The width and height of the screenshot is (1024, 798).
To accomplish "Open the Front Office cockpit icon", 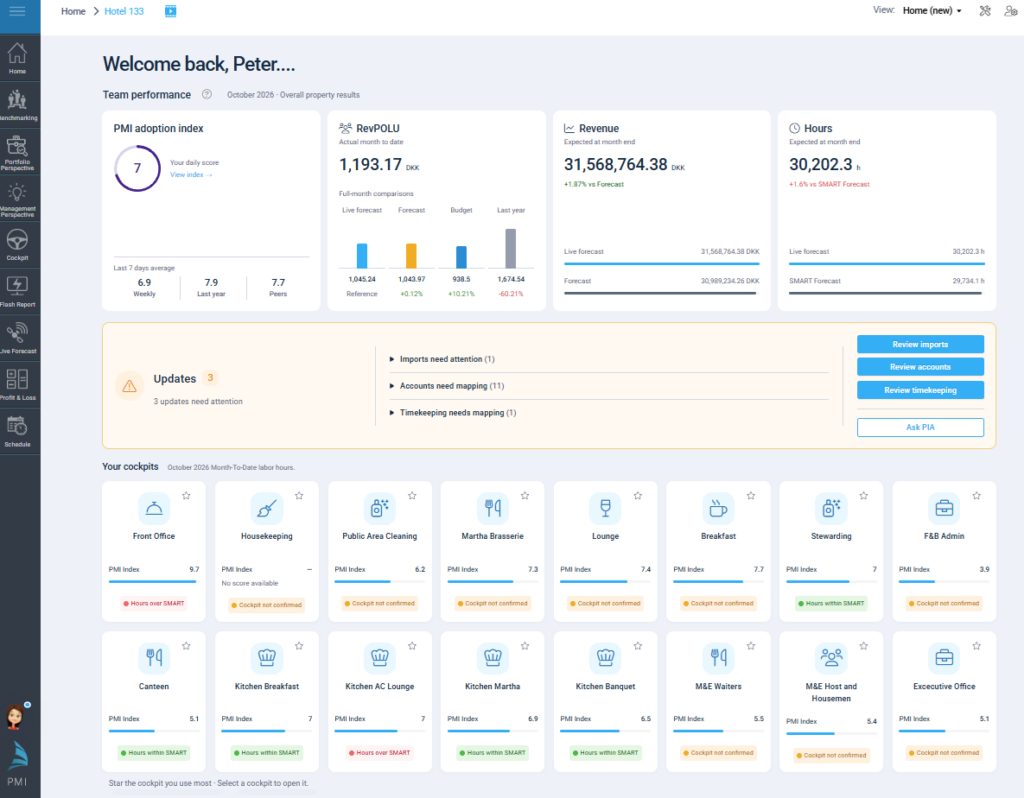I will click(x=154, y=508).
